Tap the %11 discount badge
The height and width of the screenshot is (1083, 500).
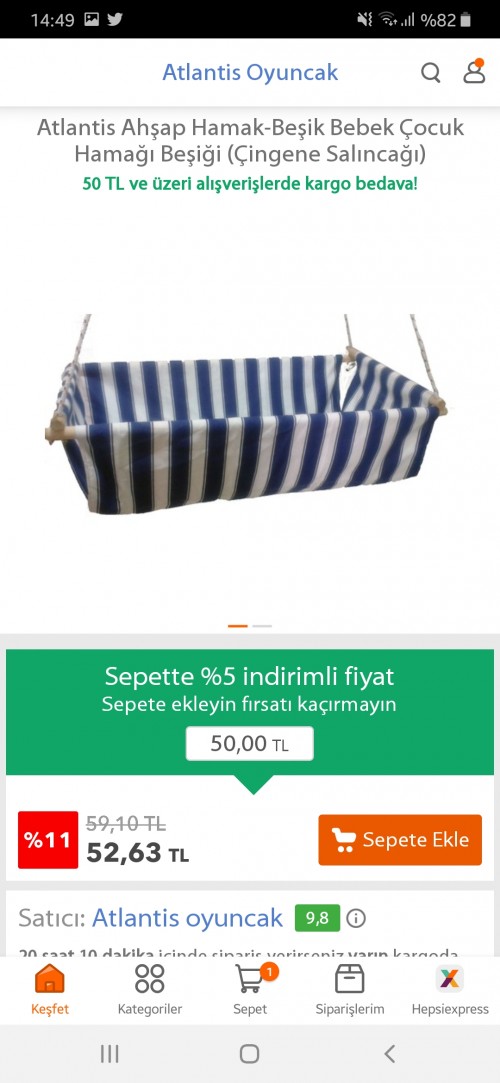click(x=48, y=840)
